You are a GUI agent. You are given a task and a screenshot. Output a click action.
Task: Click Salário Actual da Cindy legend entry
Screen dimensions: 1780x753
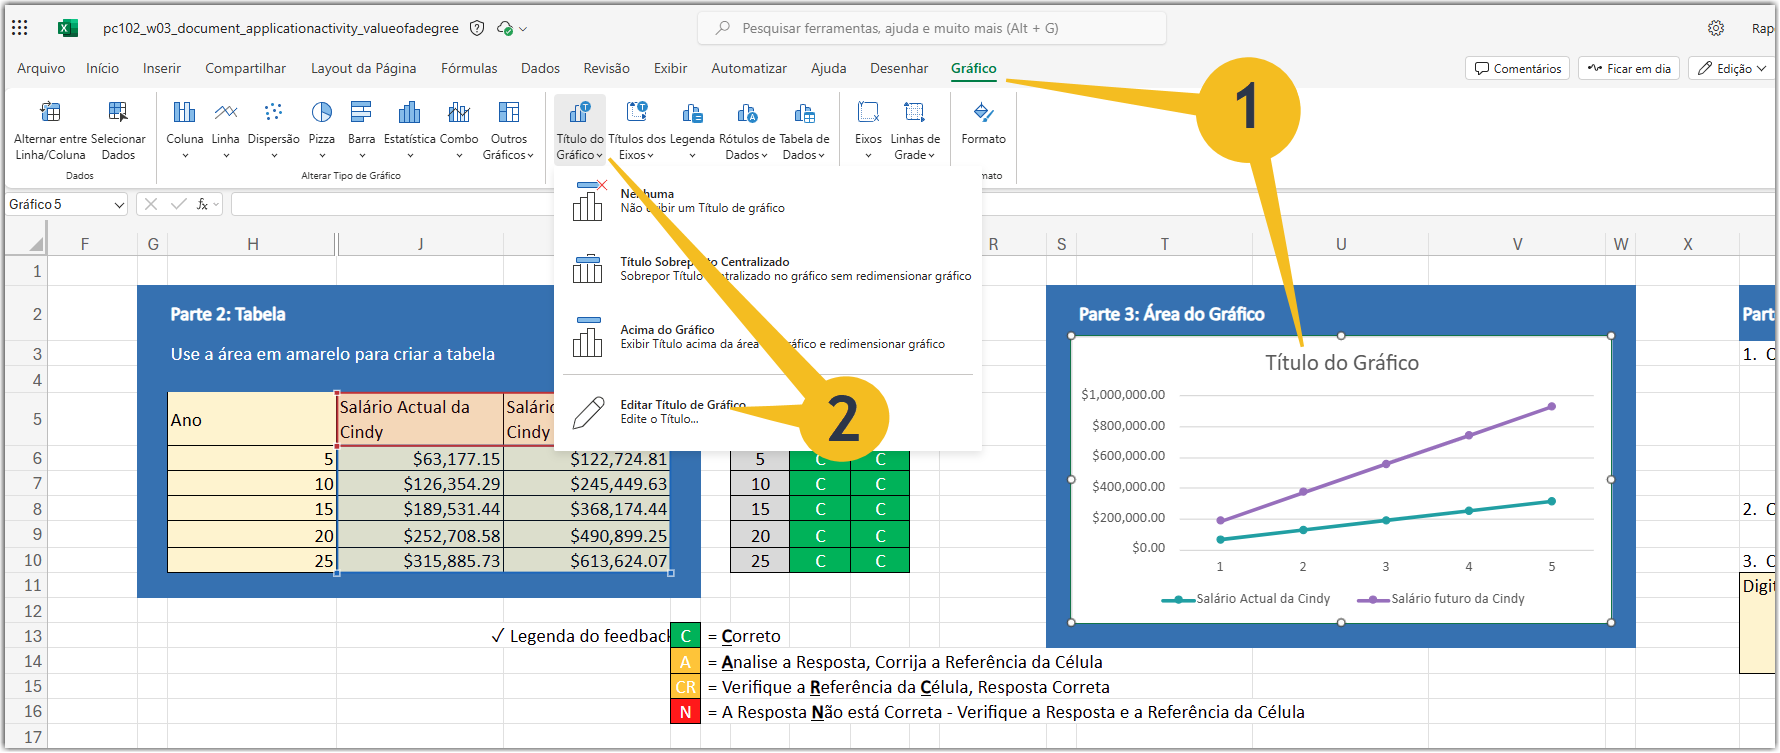coord(1246,599)
